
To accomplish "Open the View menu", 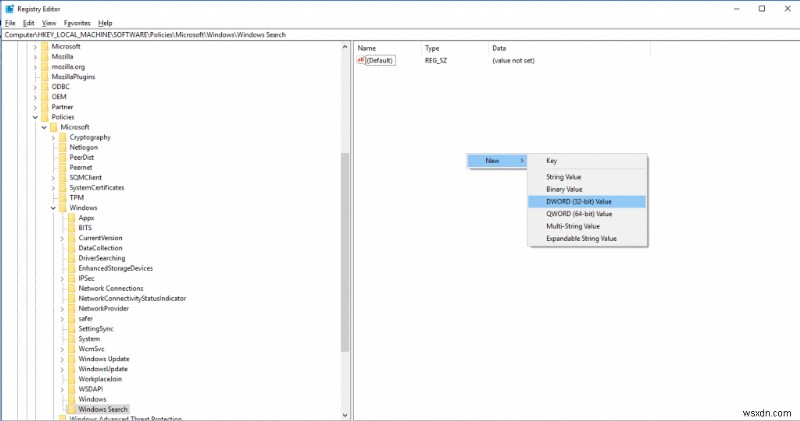I will (49, 23).
